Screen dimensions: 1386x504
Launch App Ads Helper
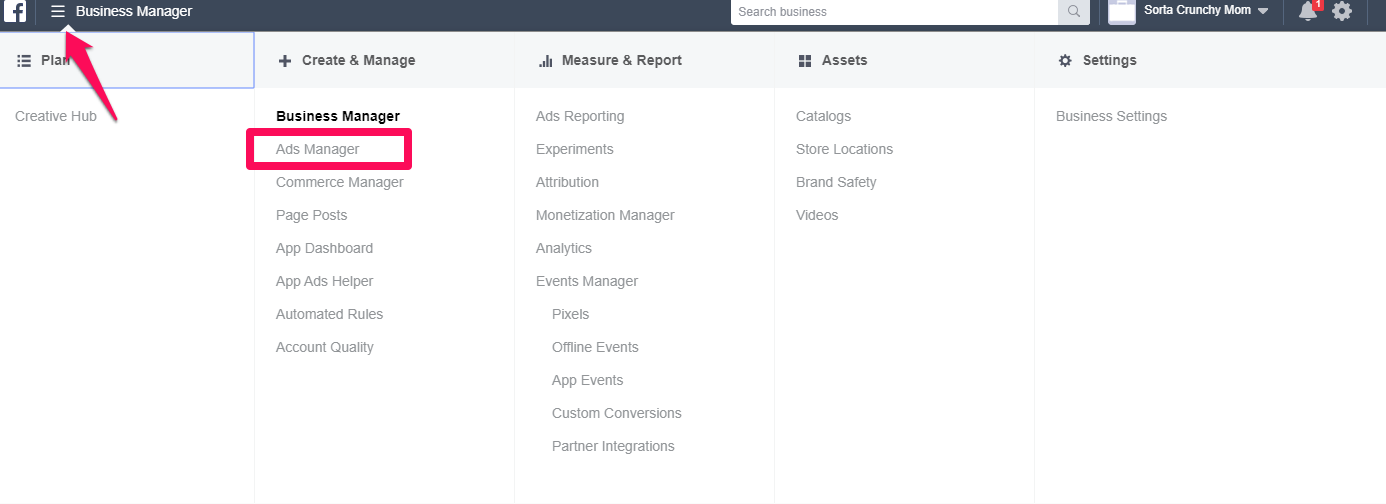[x=325, y=281]
